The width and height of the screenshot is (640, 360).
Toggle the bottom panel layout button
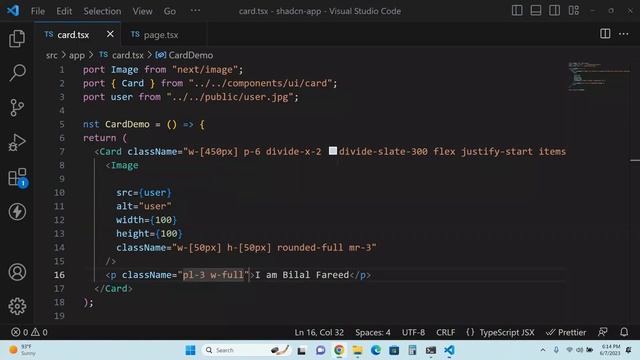coord(536,11)
